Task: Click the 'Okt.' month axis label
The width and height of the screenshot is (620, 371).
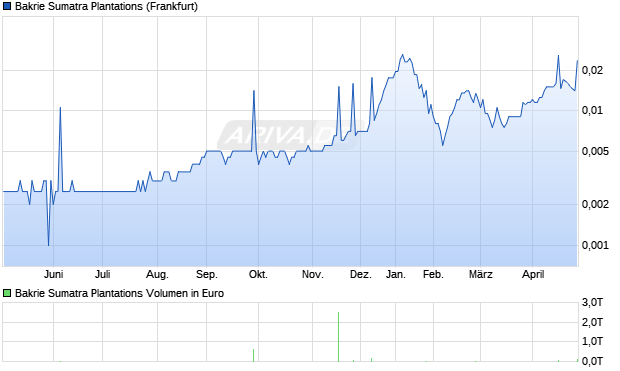Action: click(258, 274)
